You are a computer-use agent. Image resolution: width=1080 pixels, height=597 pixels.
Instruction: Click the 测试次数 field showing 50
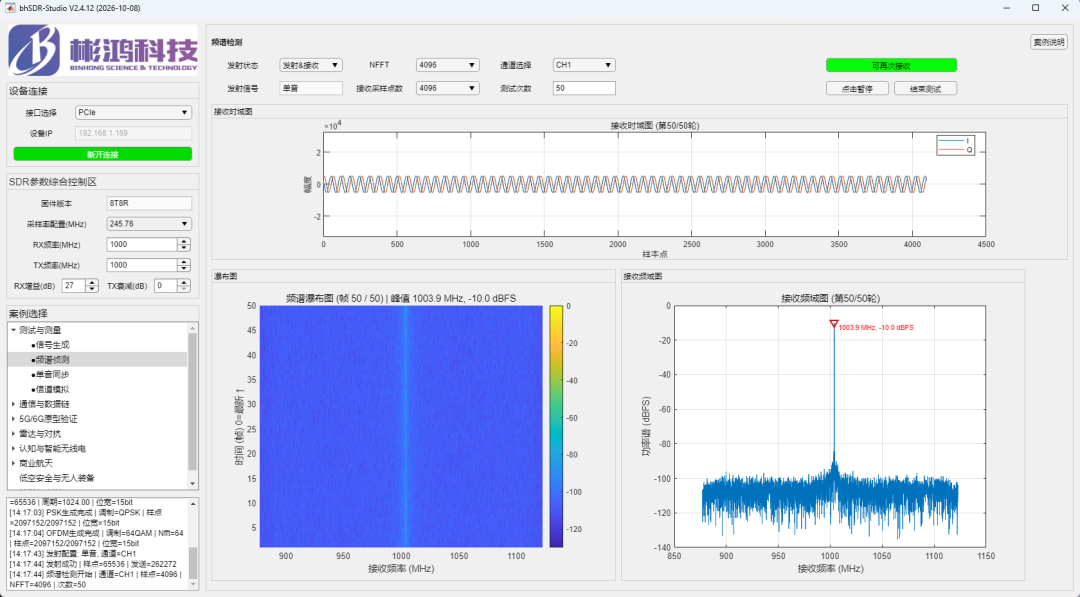(x=584, y=88)
